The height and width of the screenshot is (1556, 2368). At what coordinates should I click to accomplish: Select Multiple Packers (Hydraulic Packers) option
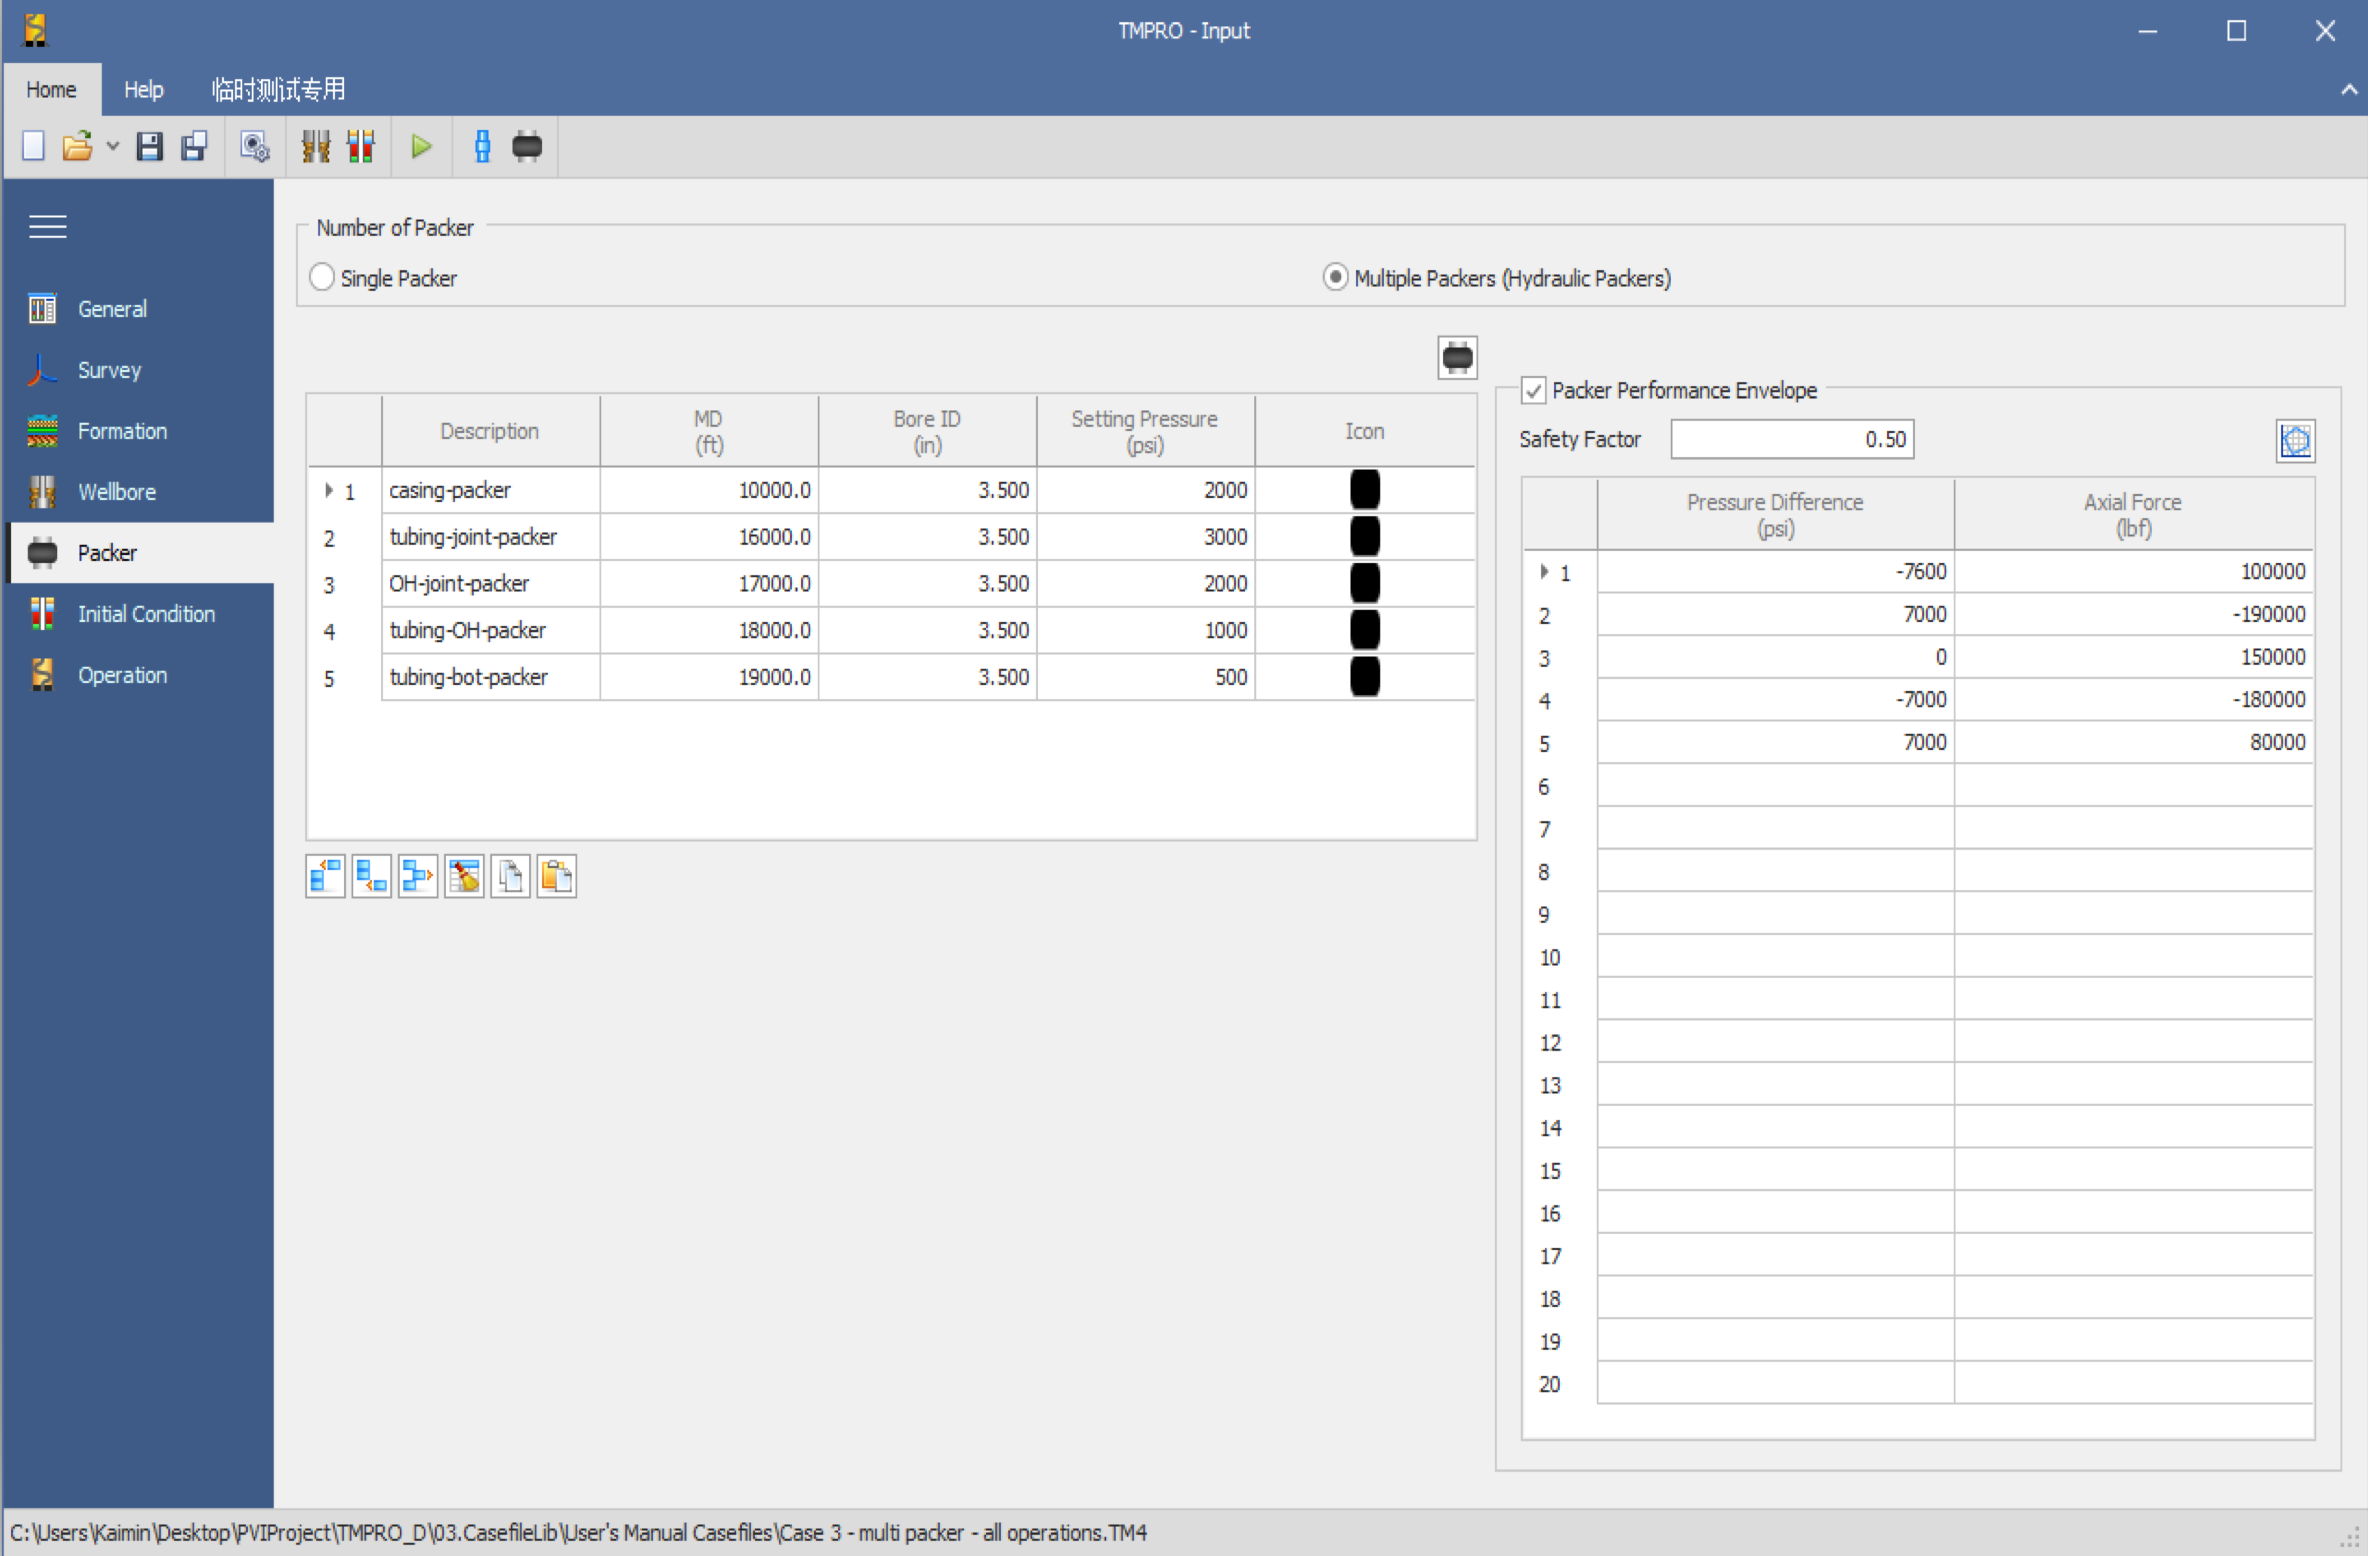tap(1335, 278)
